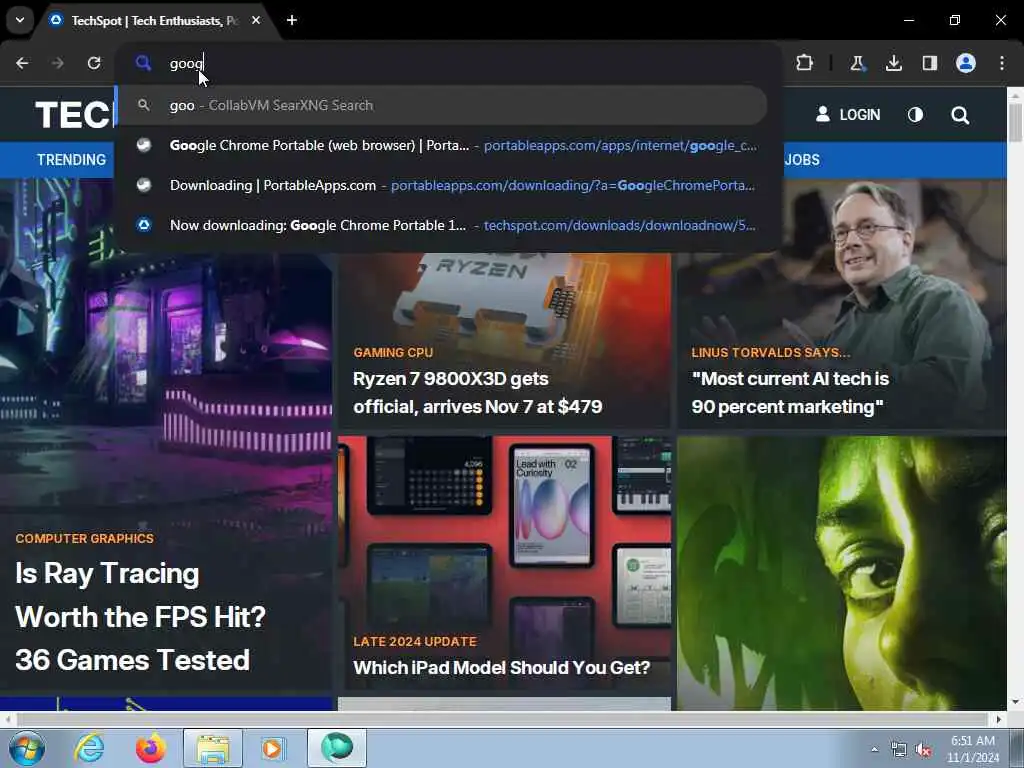The image size is (1024, 768).
Task: Click the active green browser taskbar icon
Action: (x=337, y=748)
